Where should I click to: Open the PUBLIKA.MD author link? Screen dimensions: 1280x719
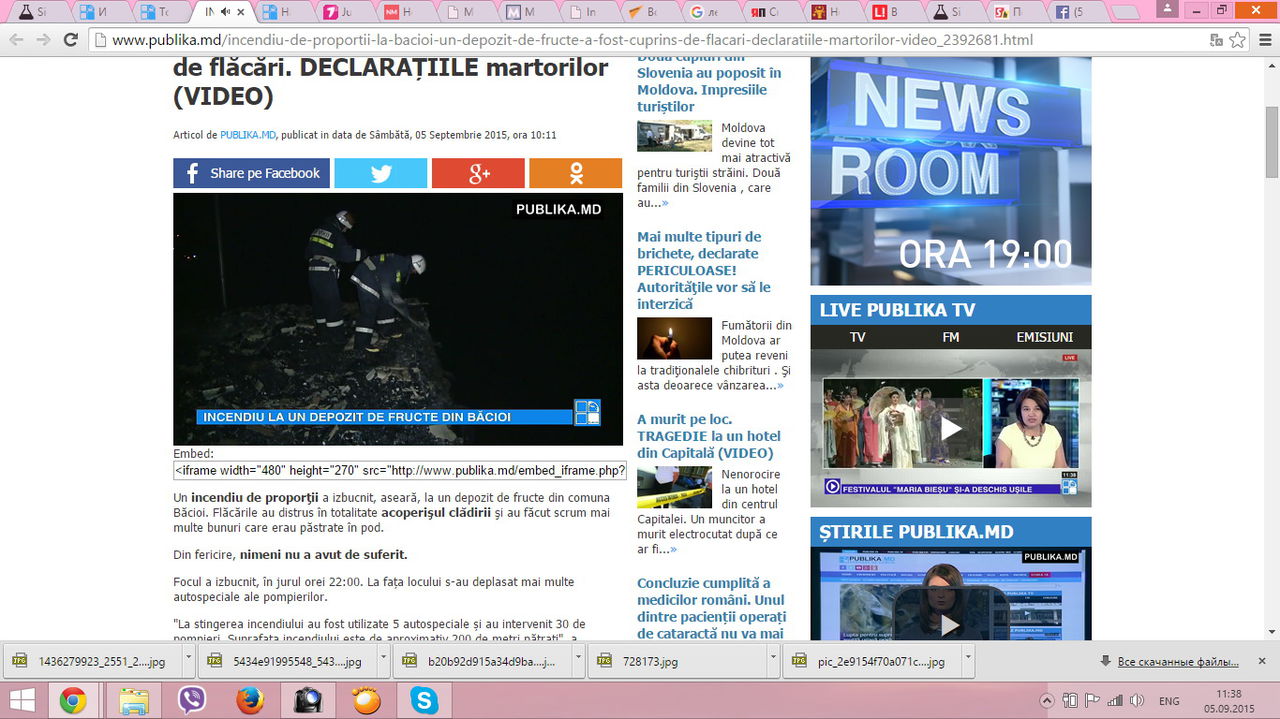pyautogui.click(x=248, y=135)
